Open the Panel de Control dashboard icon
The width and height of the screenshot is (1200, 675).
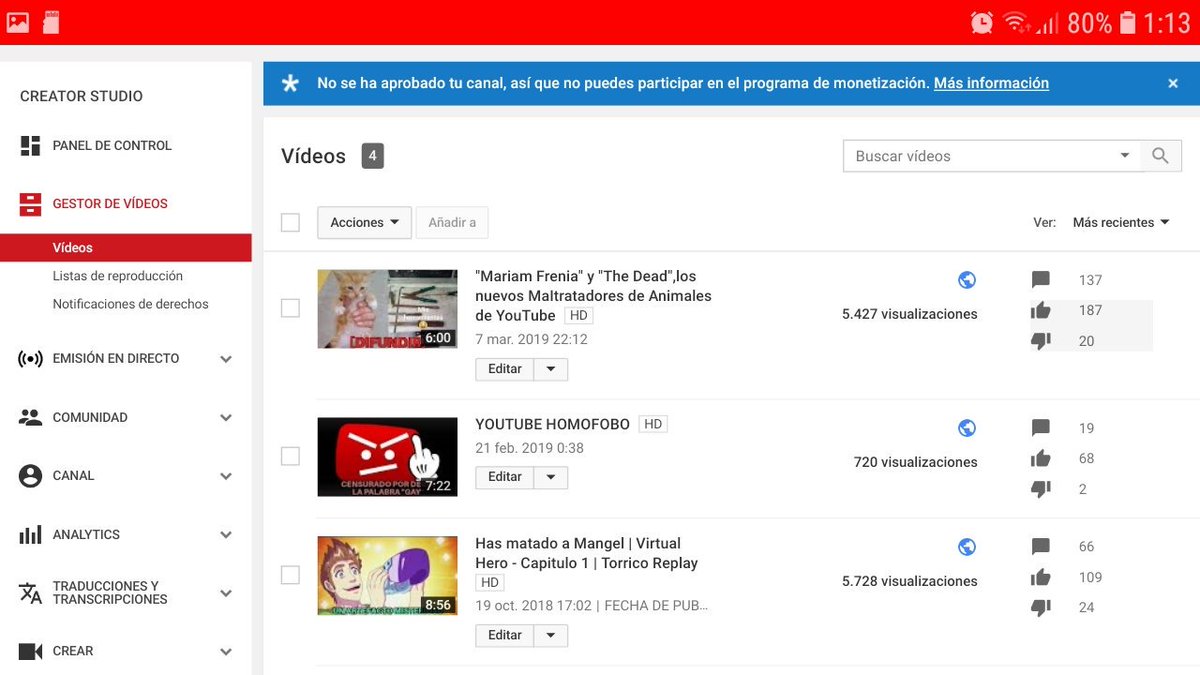coord(30,146)
